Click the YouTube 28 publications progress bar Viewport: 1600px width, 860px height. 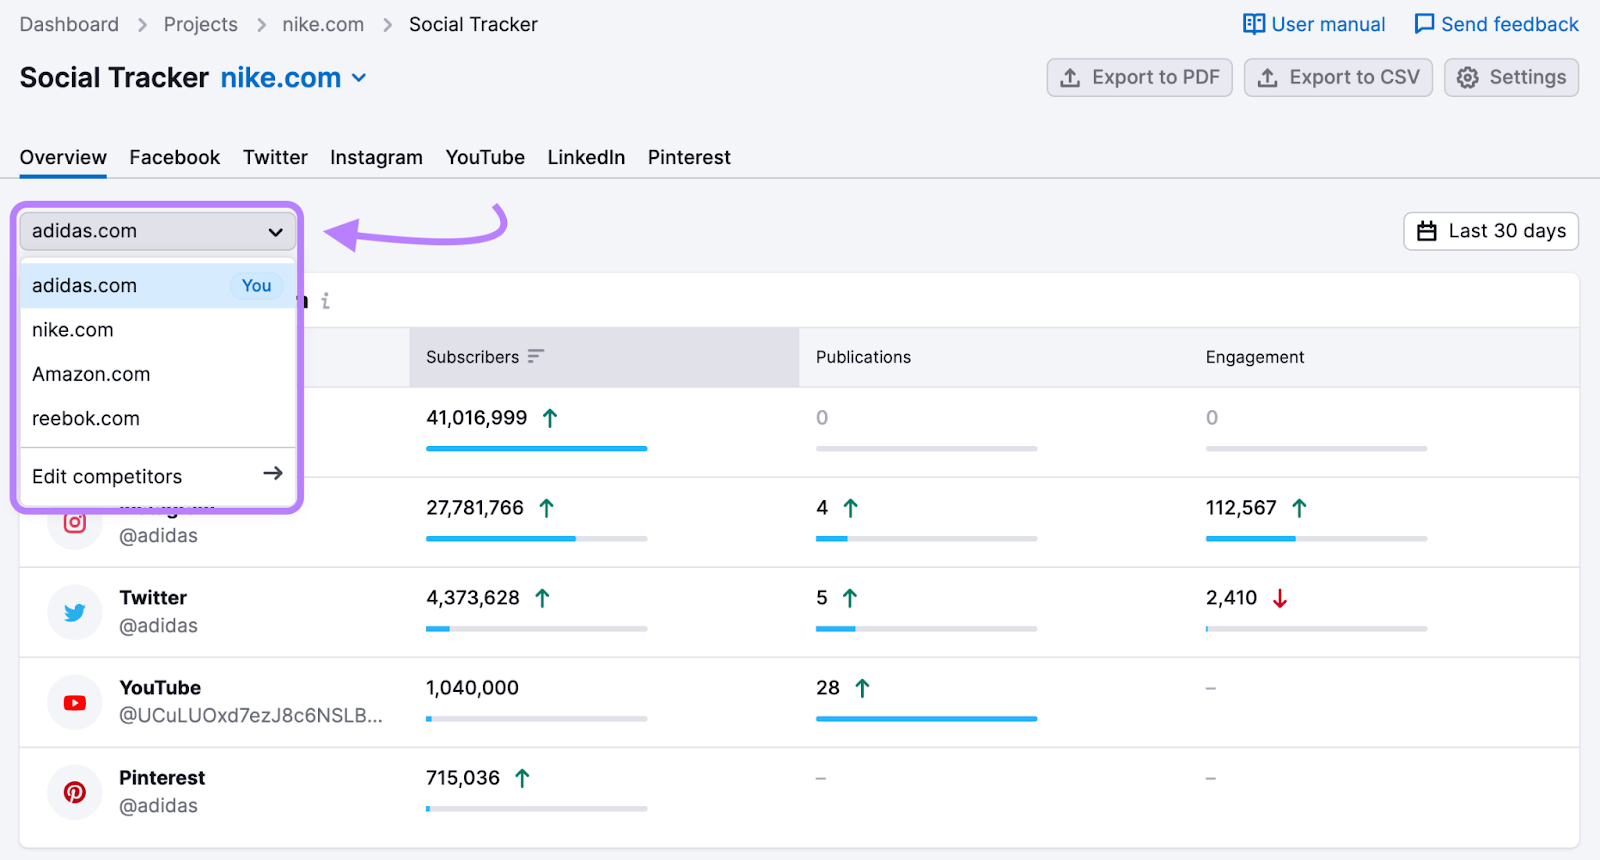[926, 719]
